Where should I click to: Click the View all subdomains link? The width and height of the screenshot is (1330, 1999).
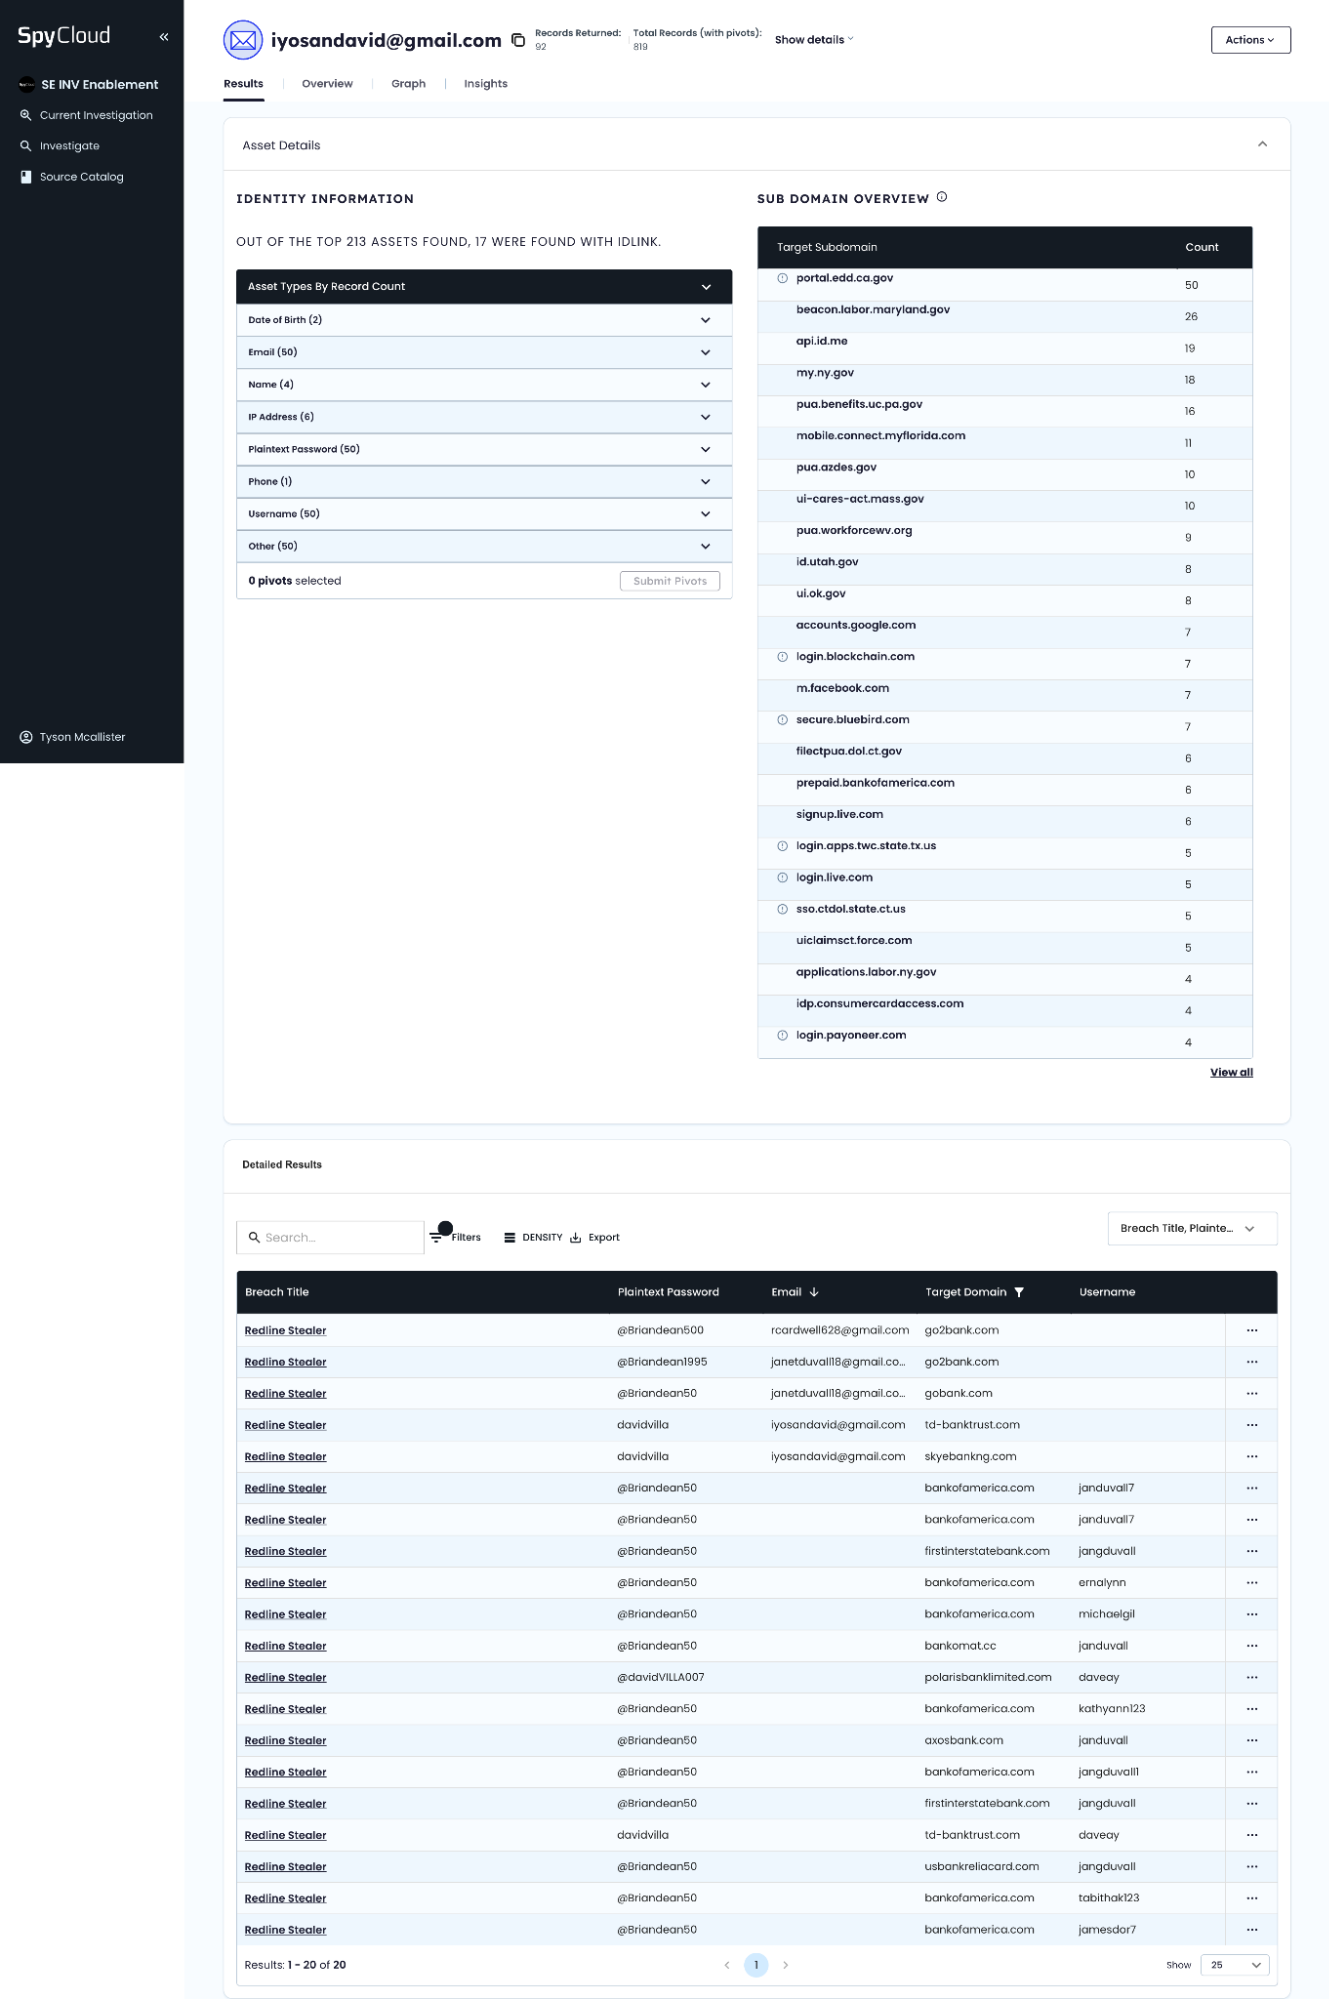point(1231,1072)
